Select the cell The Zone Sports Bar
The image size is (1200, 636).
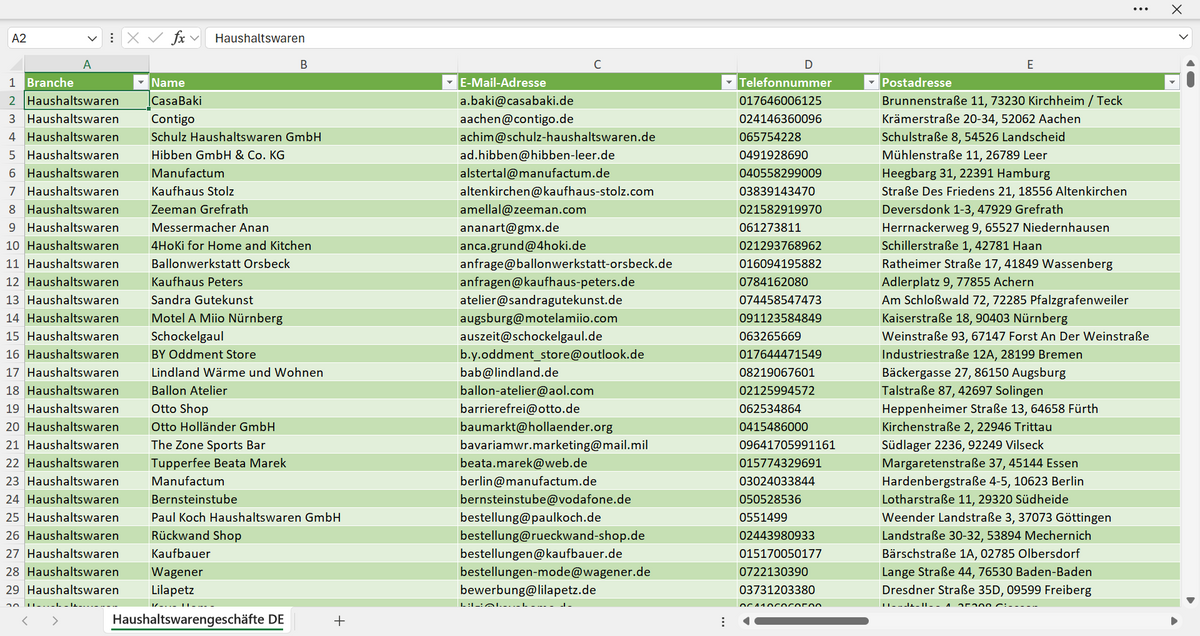(303, 445)
